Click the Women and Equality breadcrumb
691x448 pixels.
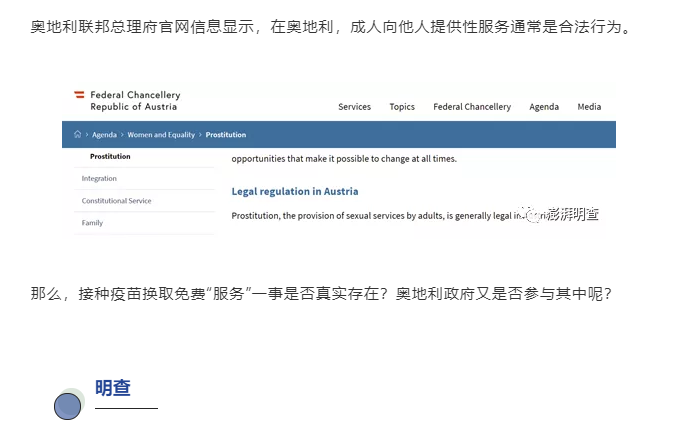161,135
